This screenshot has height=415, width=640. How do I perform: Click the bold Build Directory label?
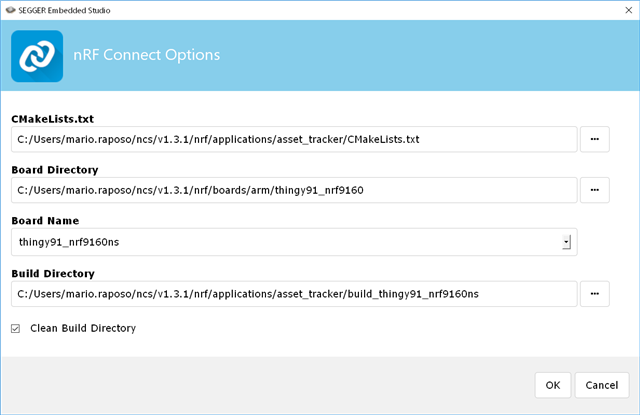(x=53, y=272)
